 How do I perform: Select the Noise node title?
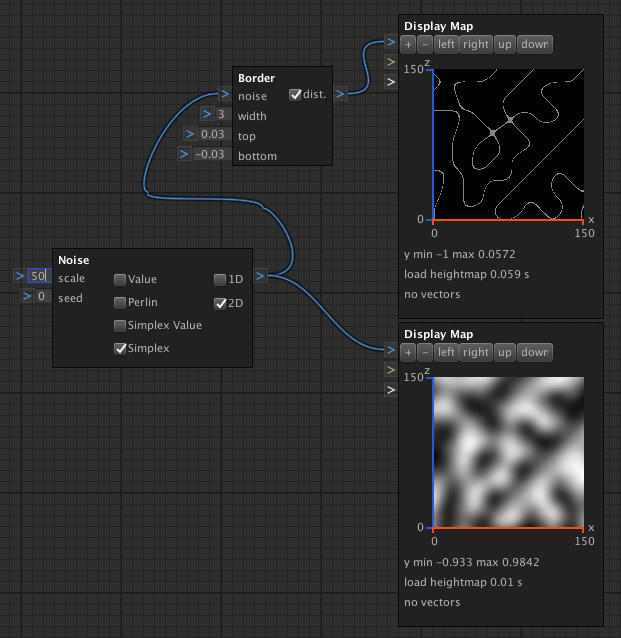(74, 260)
